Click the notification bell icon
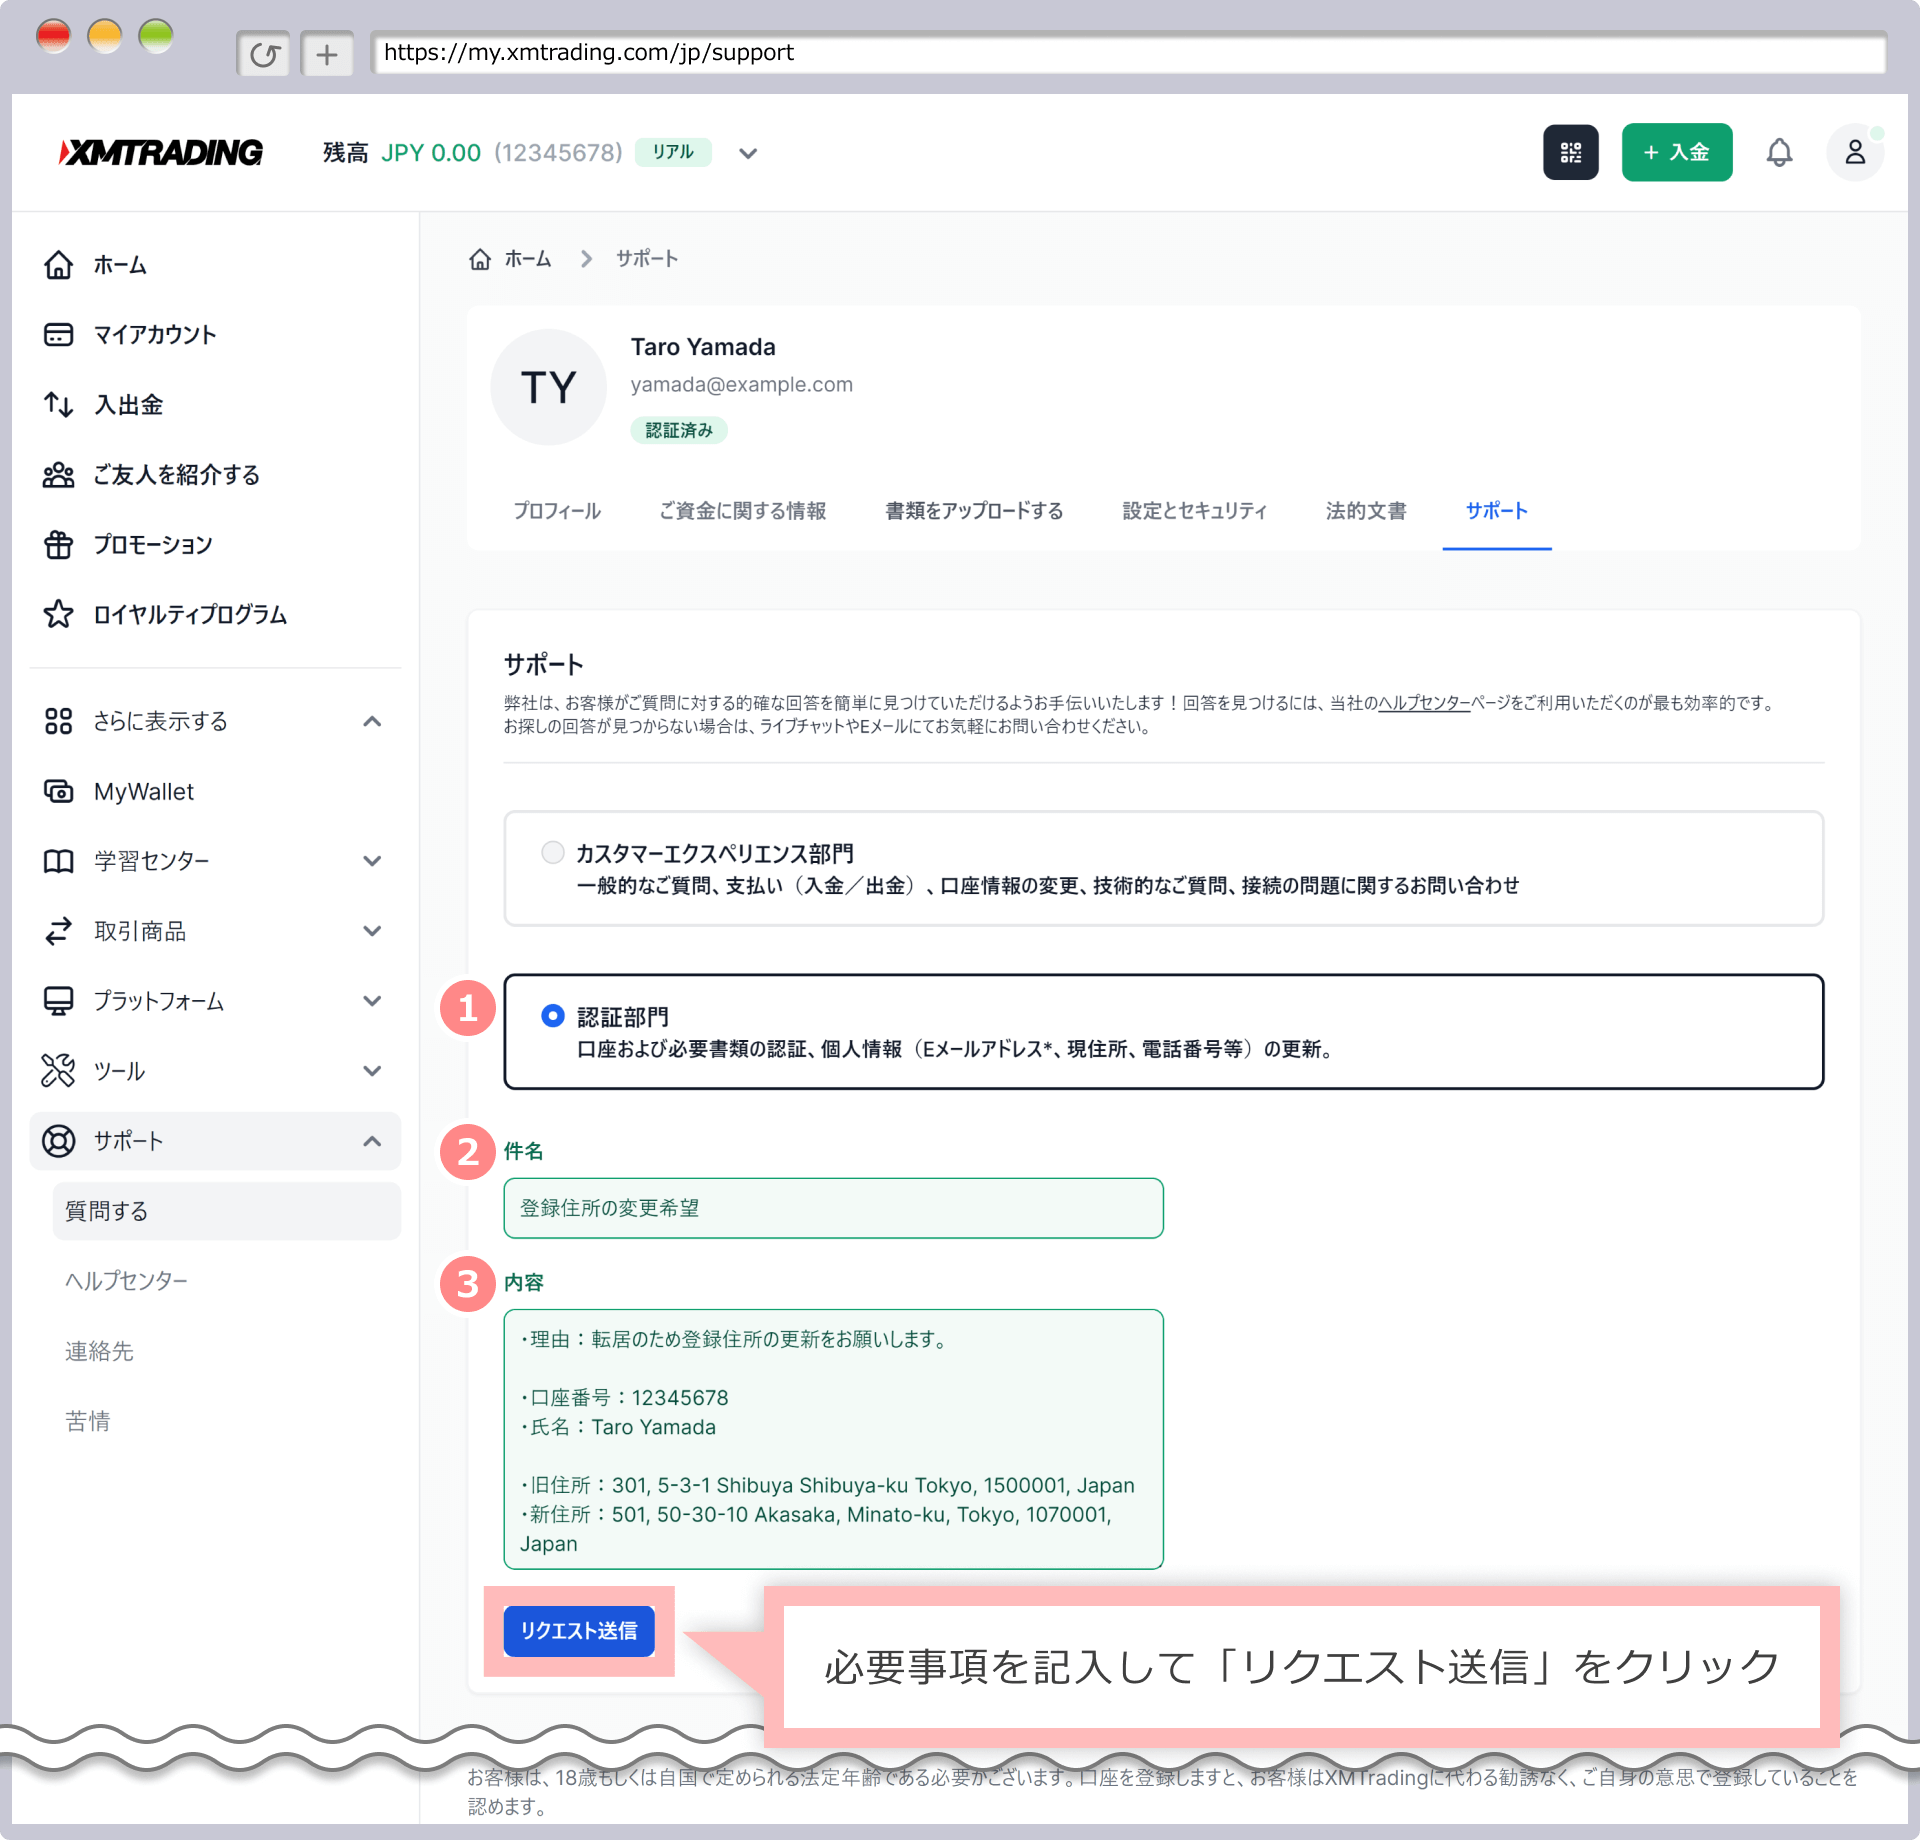This screenshot has height=1840, width=1920. pos(1779,153)
